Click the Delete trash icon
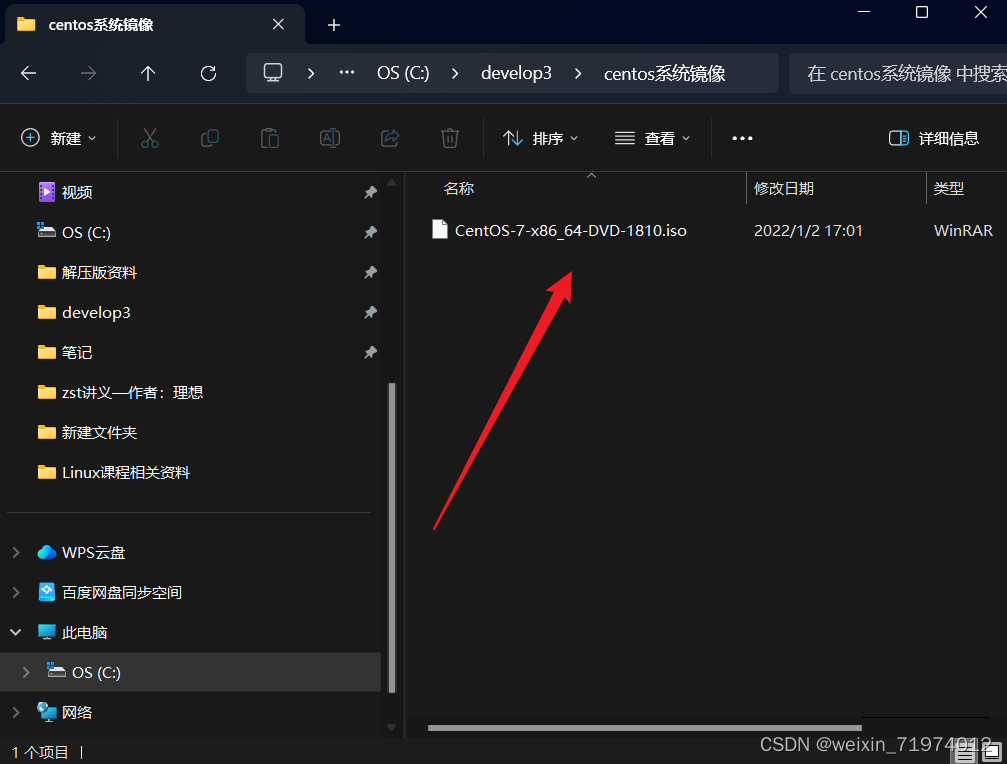Viewport: 1007px width, 764px height. [450, 138]
